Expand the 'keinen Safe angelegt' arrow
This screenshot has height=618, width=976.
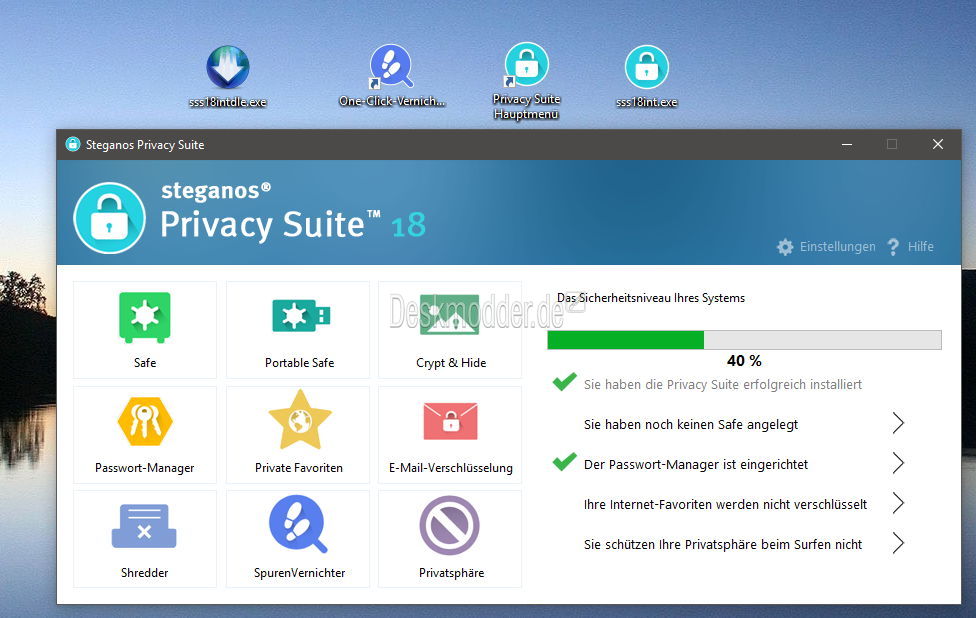pos(898,423)
